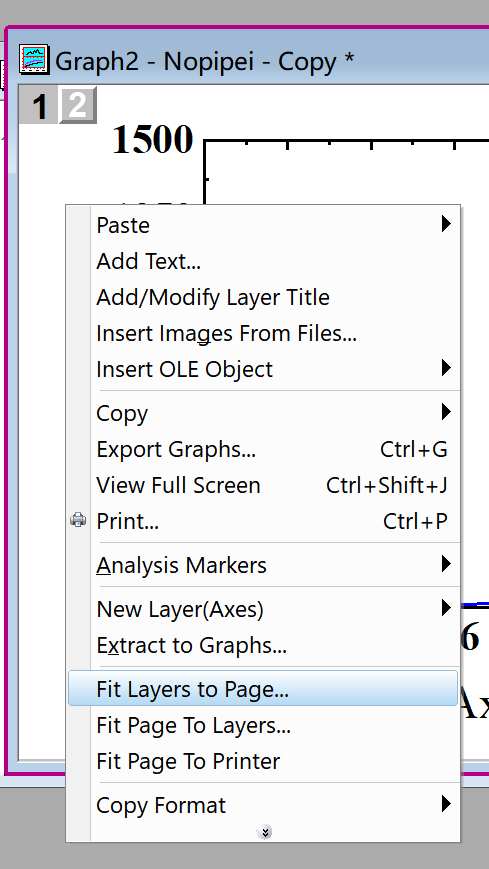Open the Copy submenu

click(264, 413)
